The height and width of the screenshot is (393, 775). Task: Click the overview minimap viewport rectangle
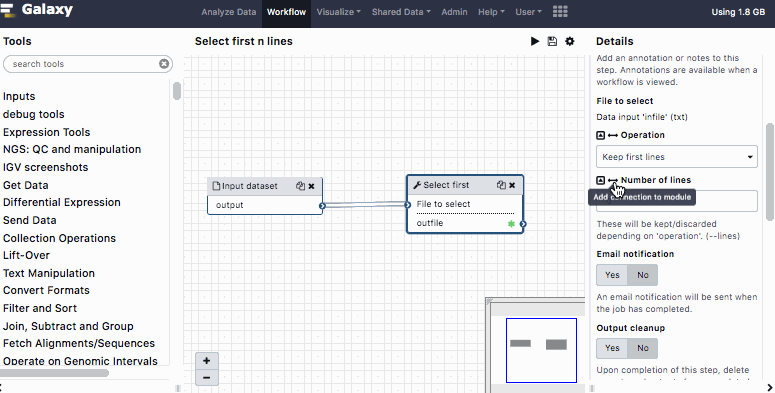click(541, 350)
